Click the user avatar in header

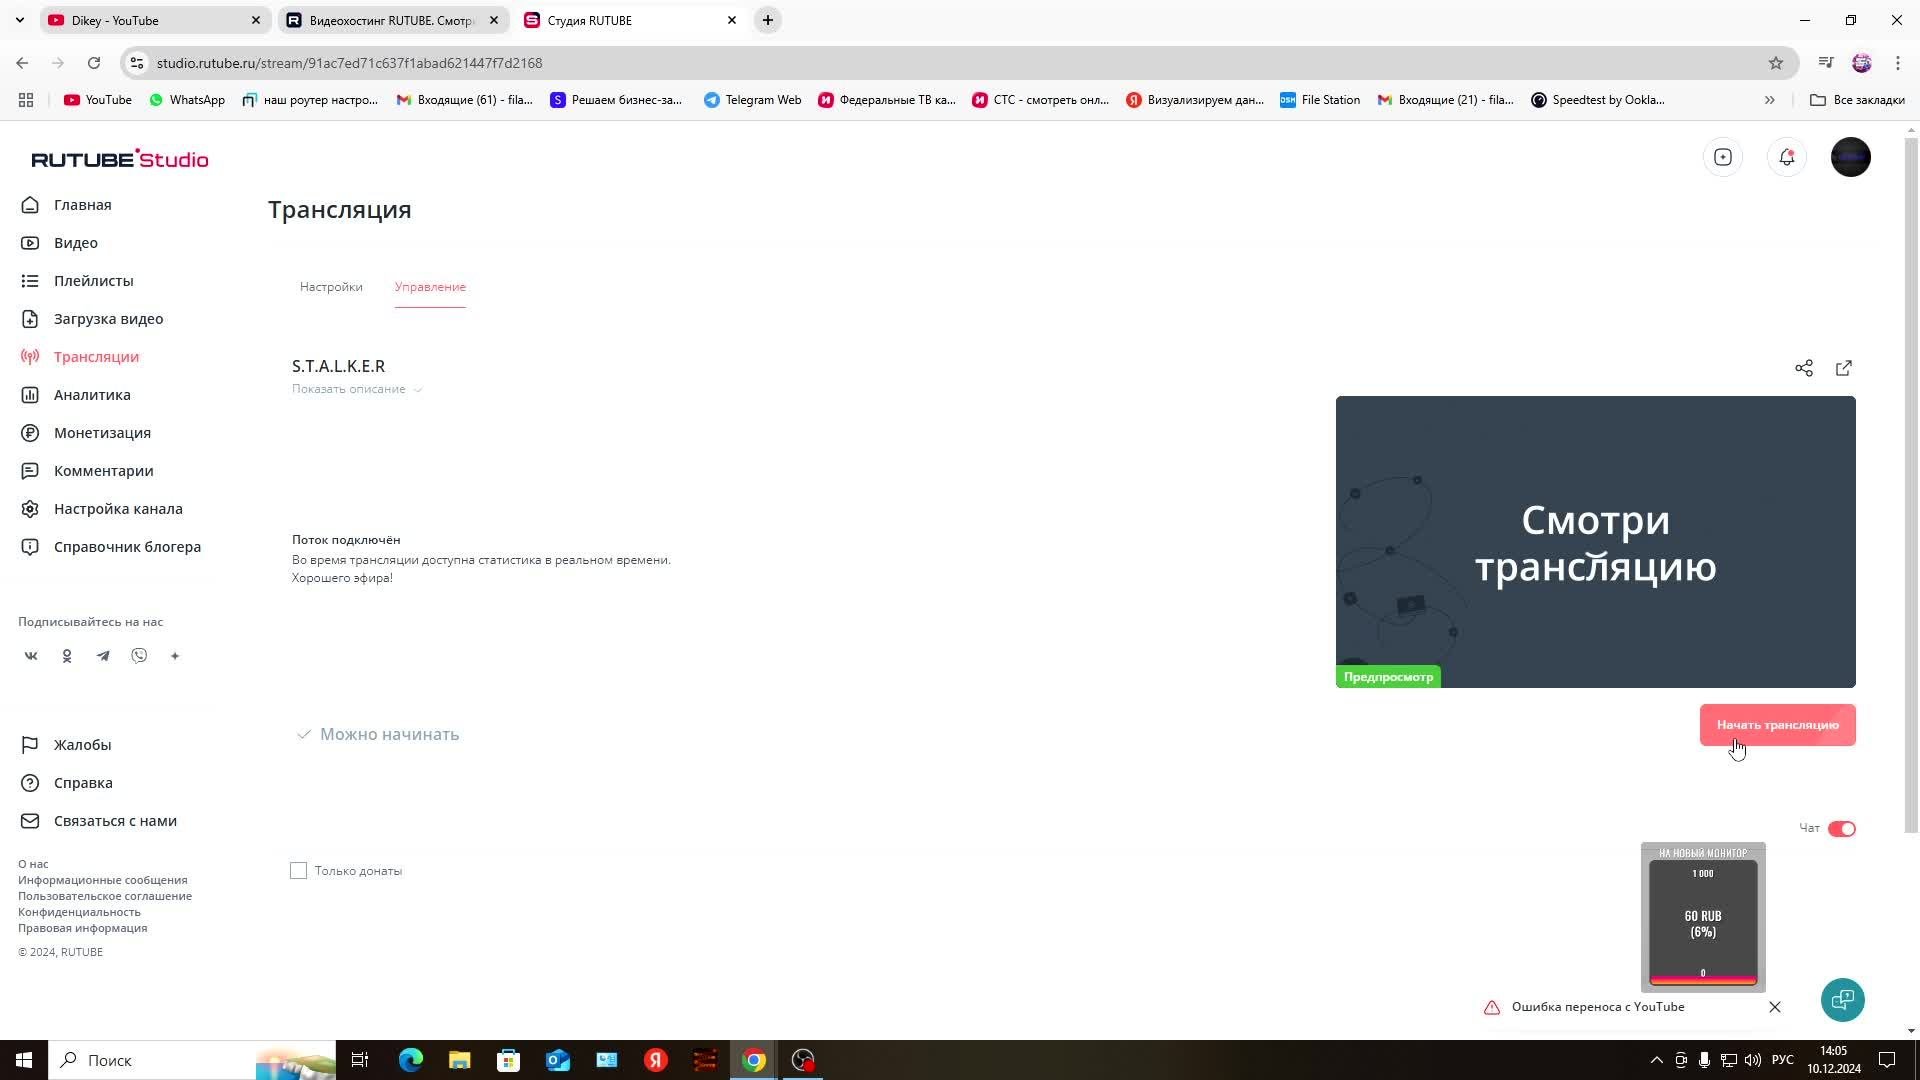pos(1850,157)
